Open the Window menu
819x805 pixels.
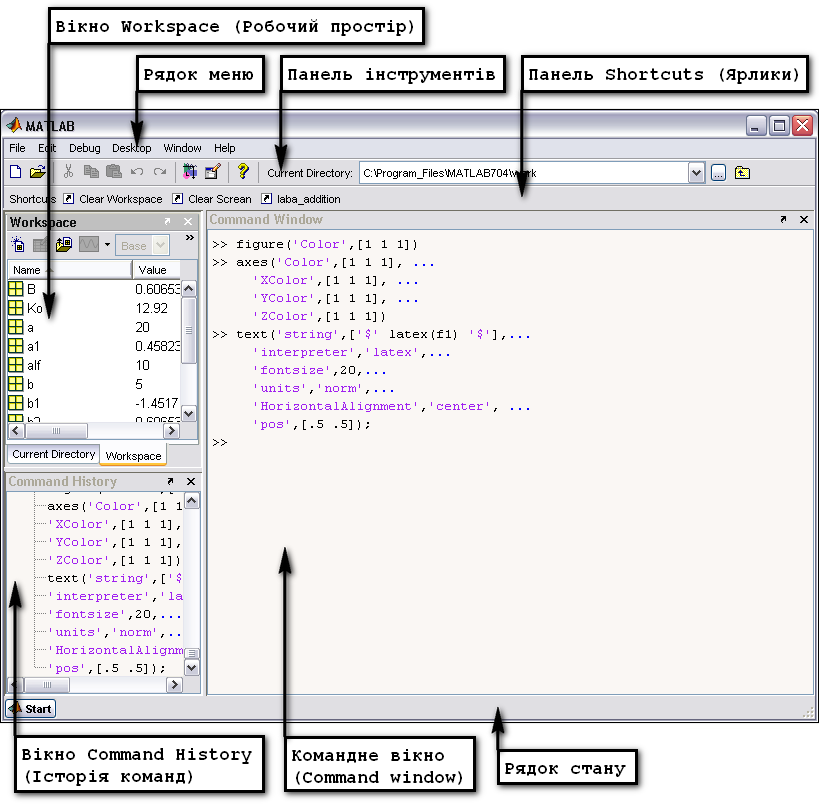pos(182,148)
